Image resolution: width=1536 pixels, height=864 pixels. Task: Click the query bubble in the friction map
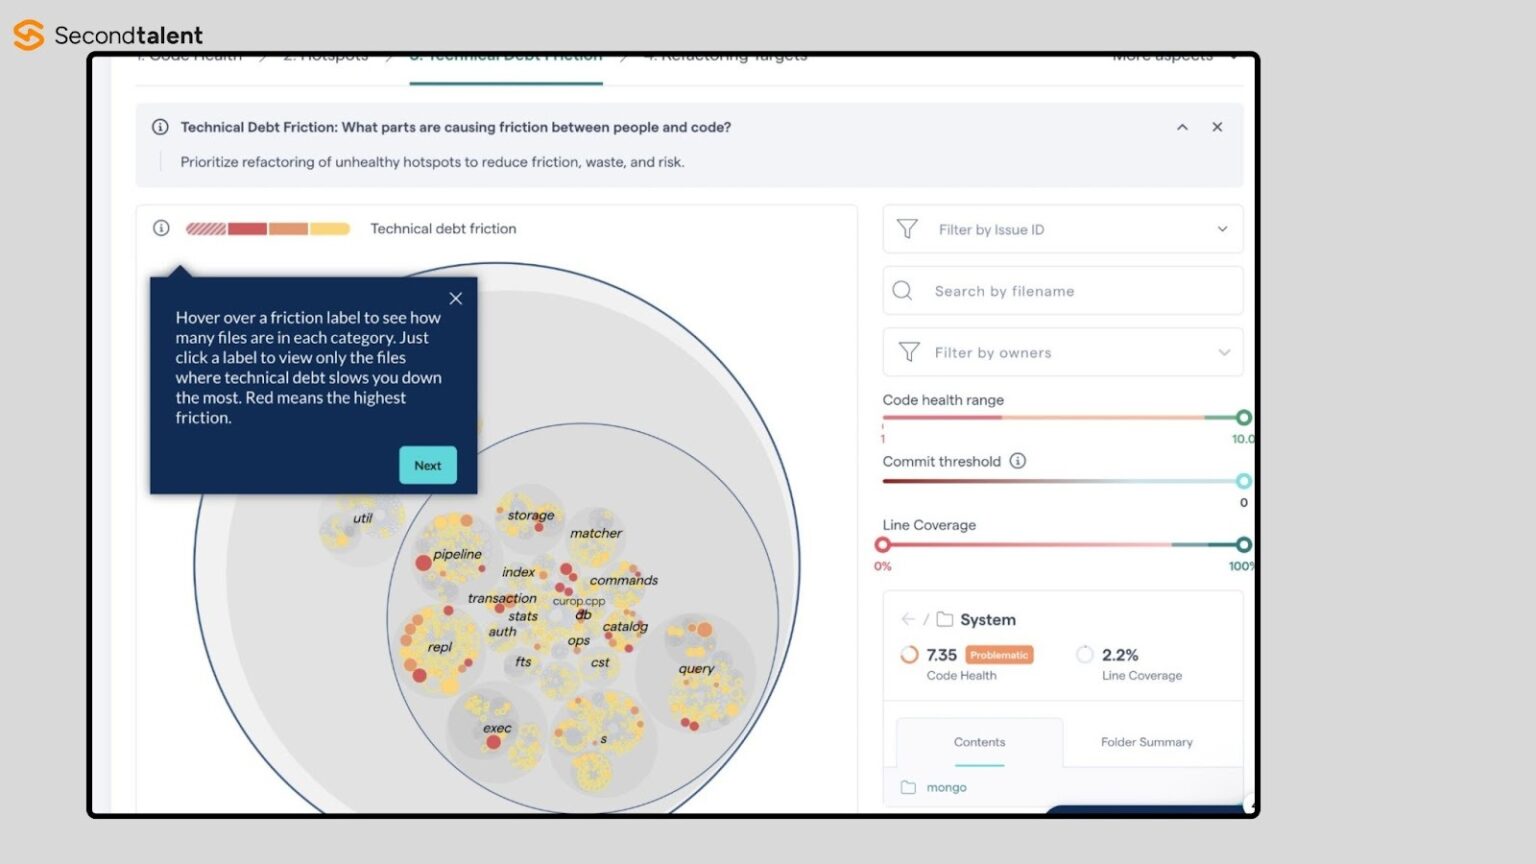[x=696, y=668]
